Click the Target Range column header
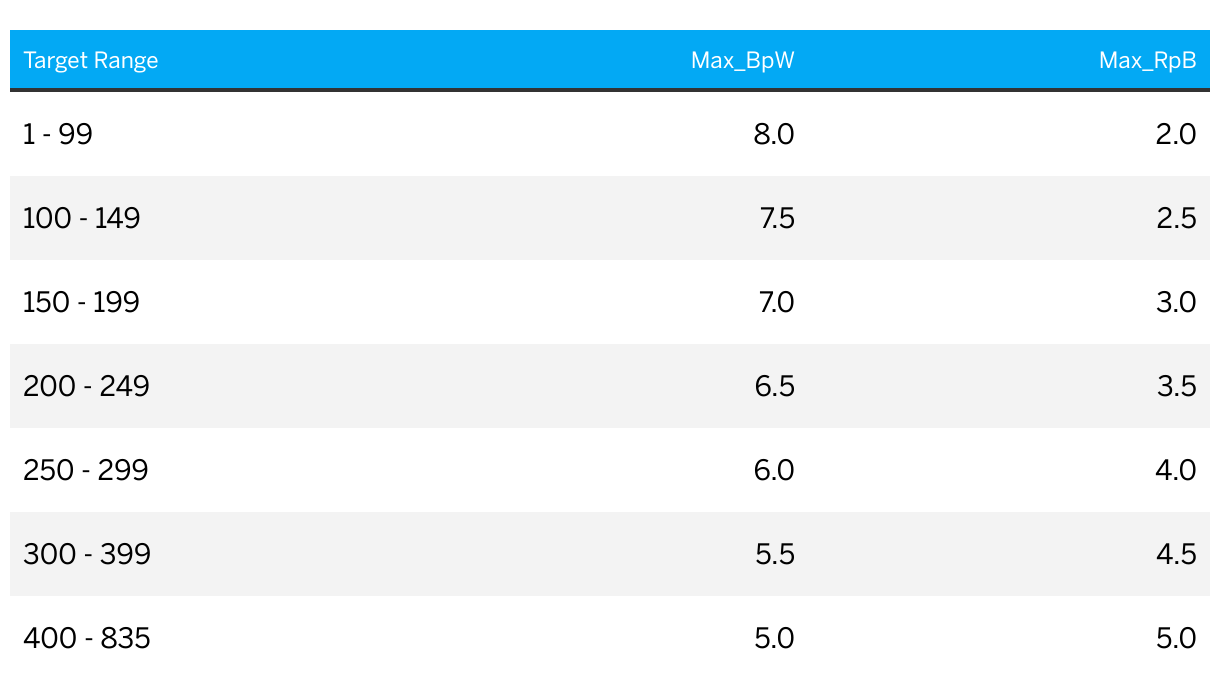The width and height of the screenshot is (1220, 690). pyautogui.click(x=91, y=60)
